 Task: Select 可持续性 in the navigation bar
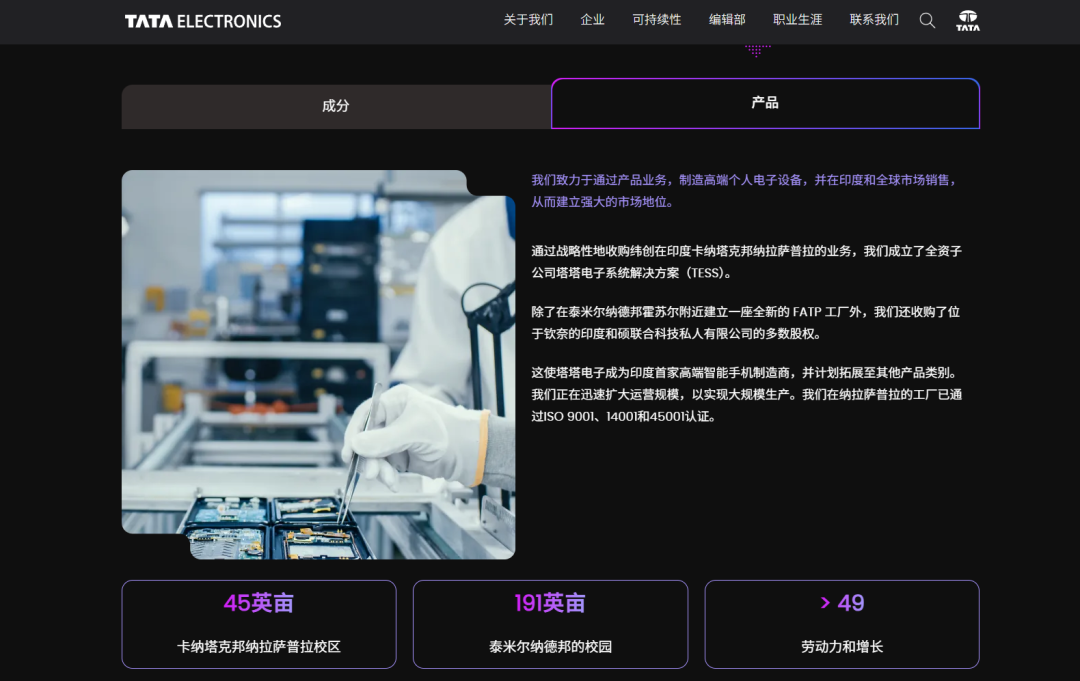[x=656, y=20]
